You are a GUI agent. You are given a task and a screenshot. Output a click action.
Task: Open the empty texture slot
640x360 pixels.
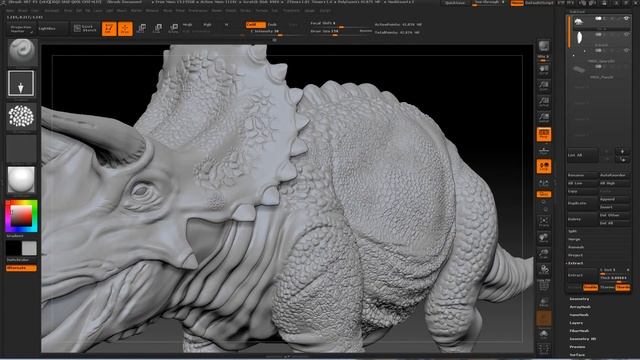coord(21,149)
